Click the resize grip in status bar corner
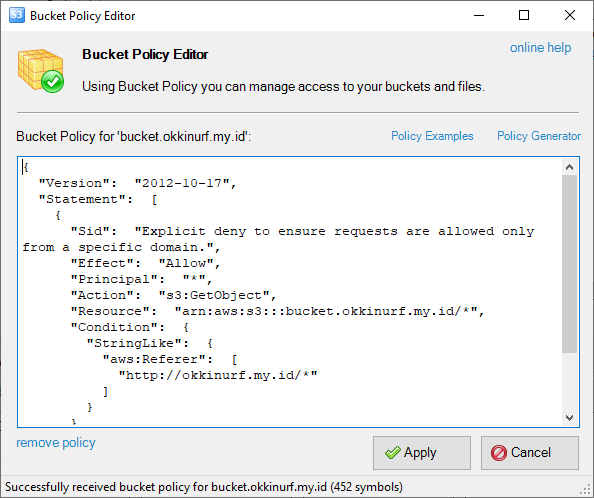This screenshot has width=594, height=498. [586, 490]
